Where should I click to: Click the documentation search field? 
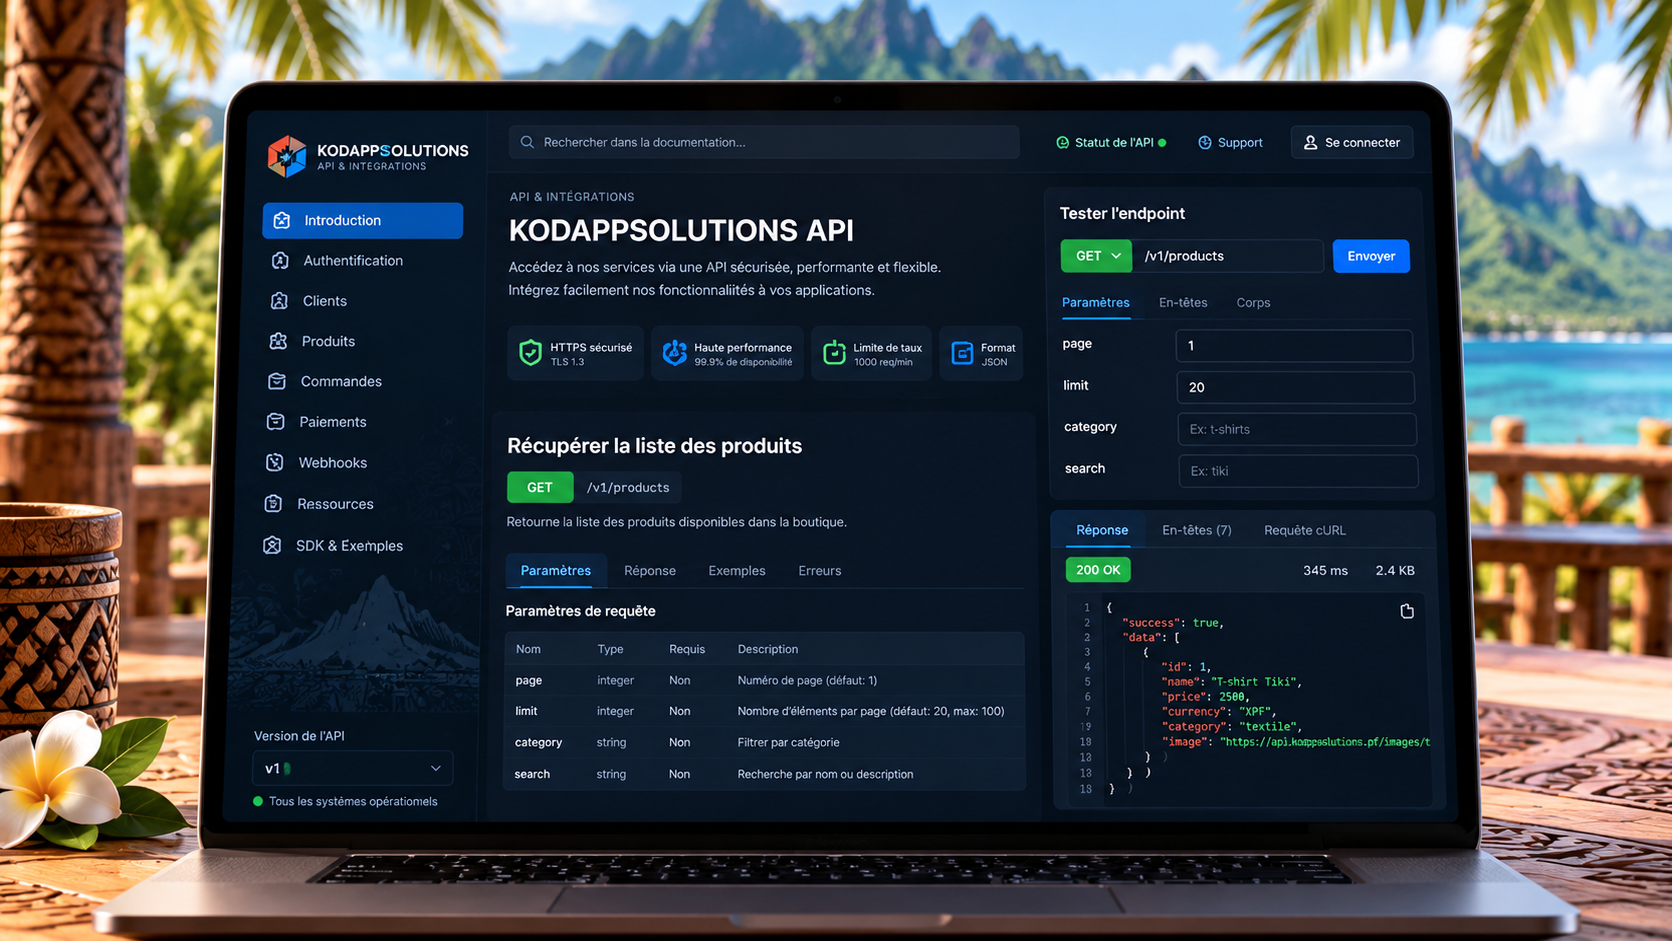click(764, 142)
